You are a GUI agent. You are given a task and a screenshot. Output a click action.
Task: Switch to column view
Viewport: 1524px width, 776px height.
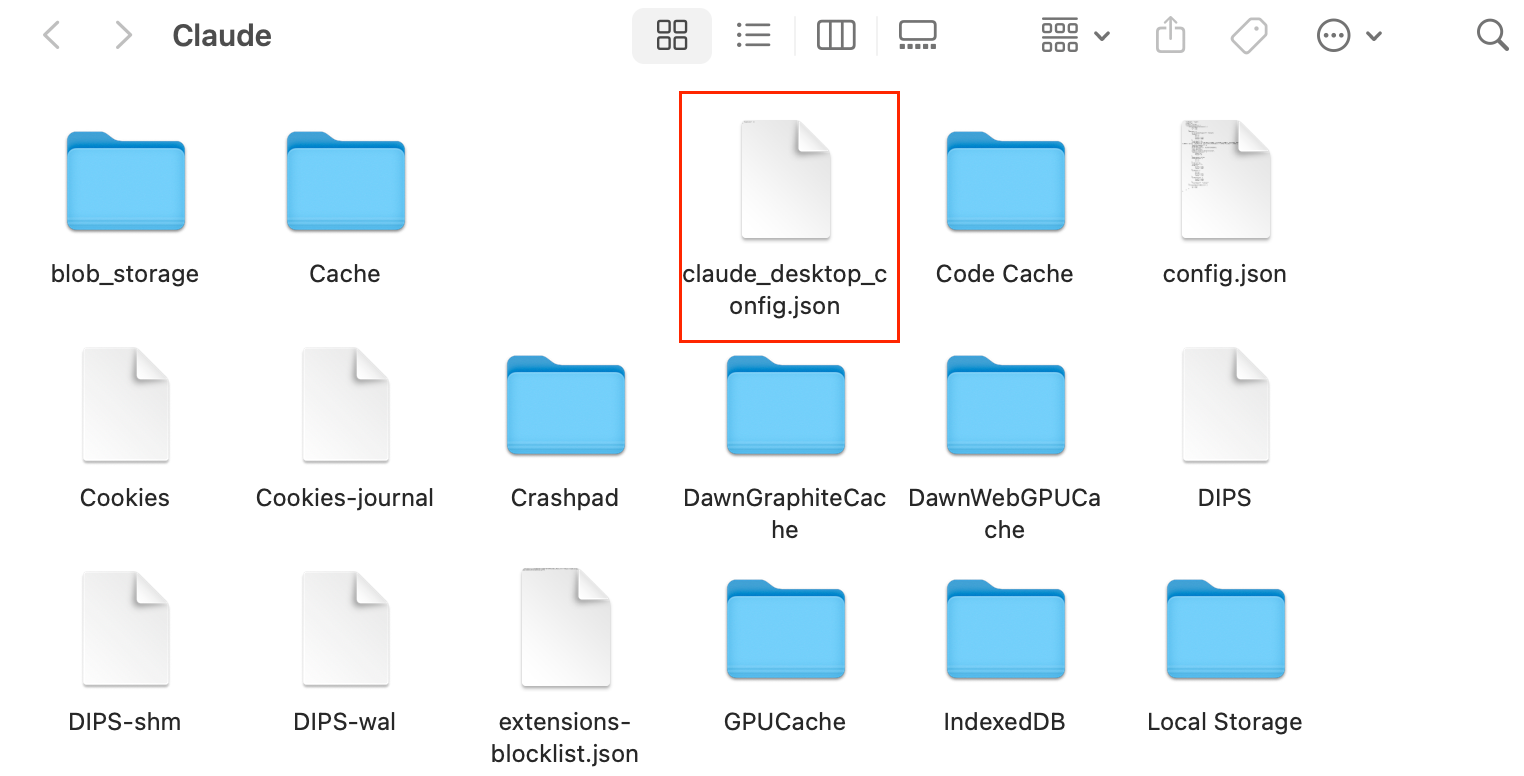point(836,36)
